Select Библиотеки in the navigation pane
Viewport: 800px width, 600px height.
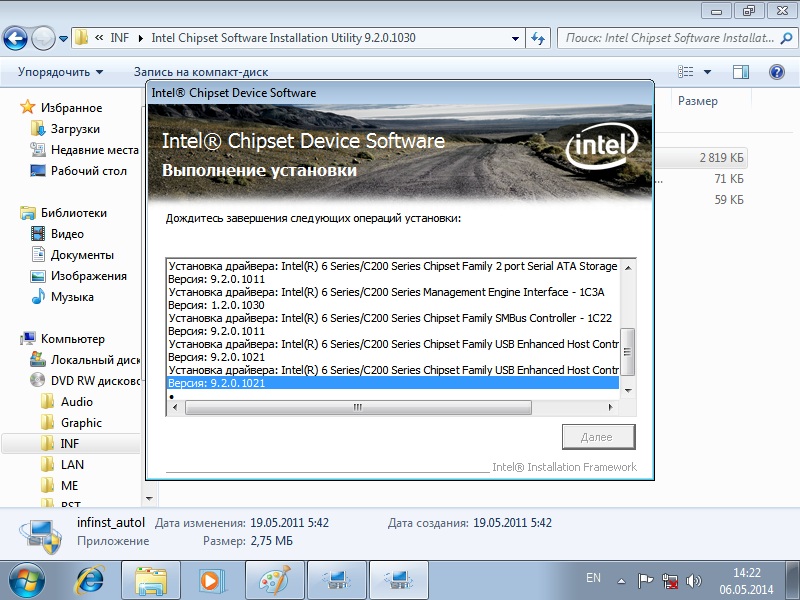pyautogui.click(x=74, y=213)
